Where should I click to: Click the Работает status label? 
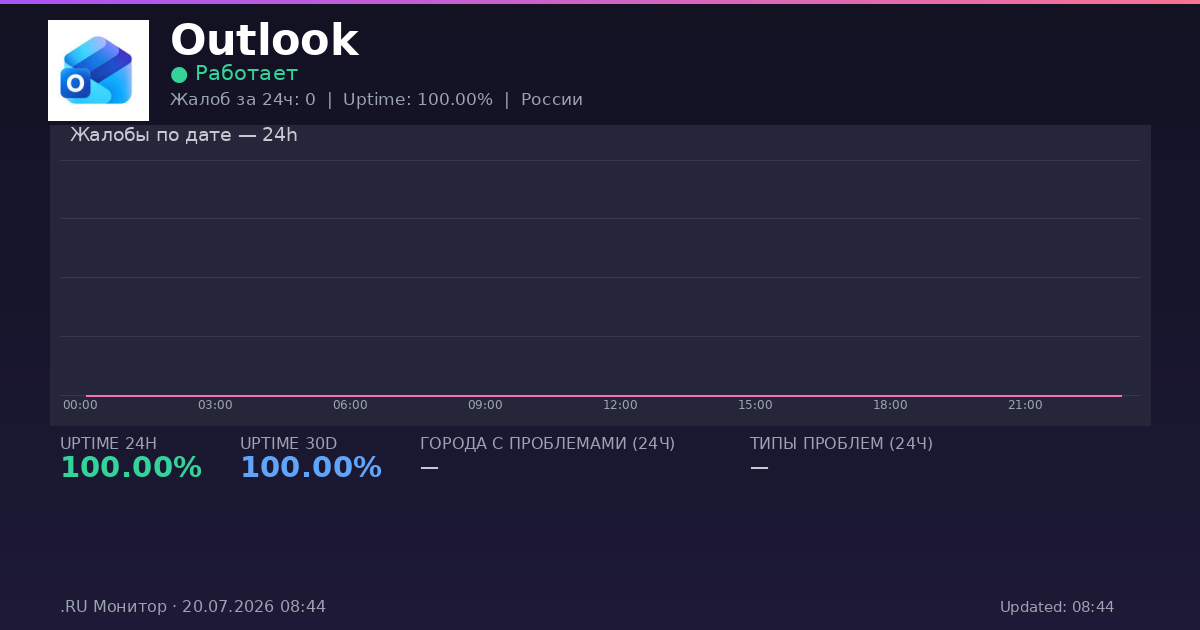click(x=246, y=73)
